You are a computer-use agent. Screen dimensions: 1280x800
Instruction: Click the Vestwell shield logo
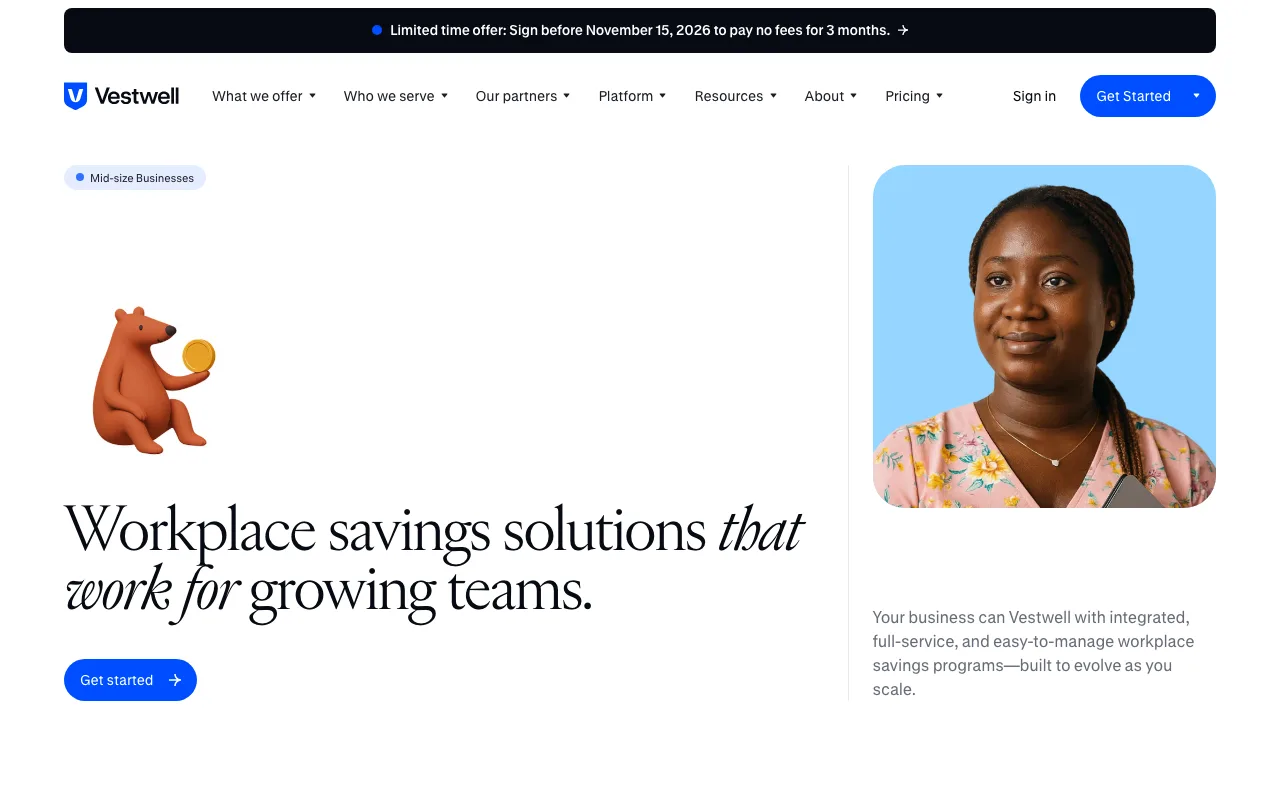[x=75, y=96]
